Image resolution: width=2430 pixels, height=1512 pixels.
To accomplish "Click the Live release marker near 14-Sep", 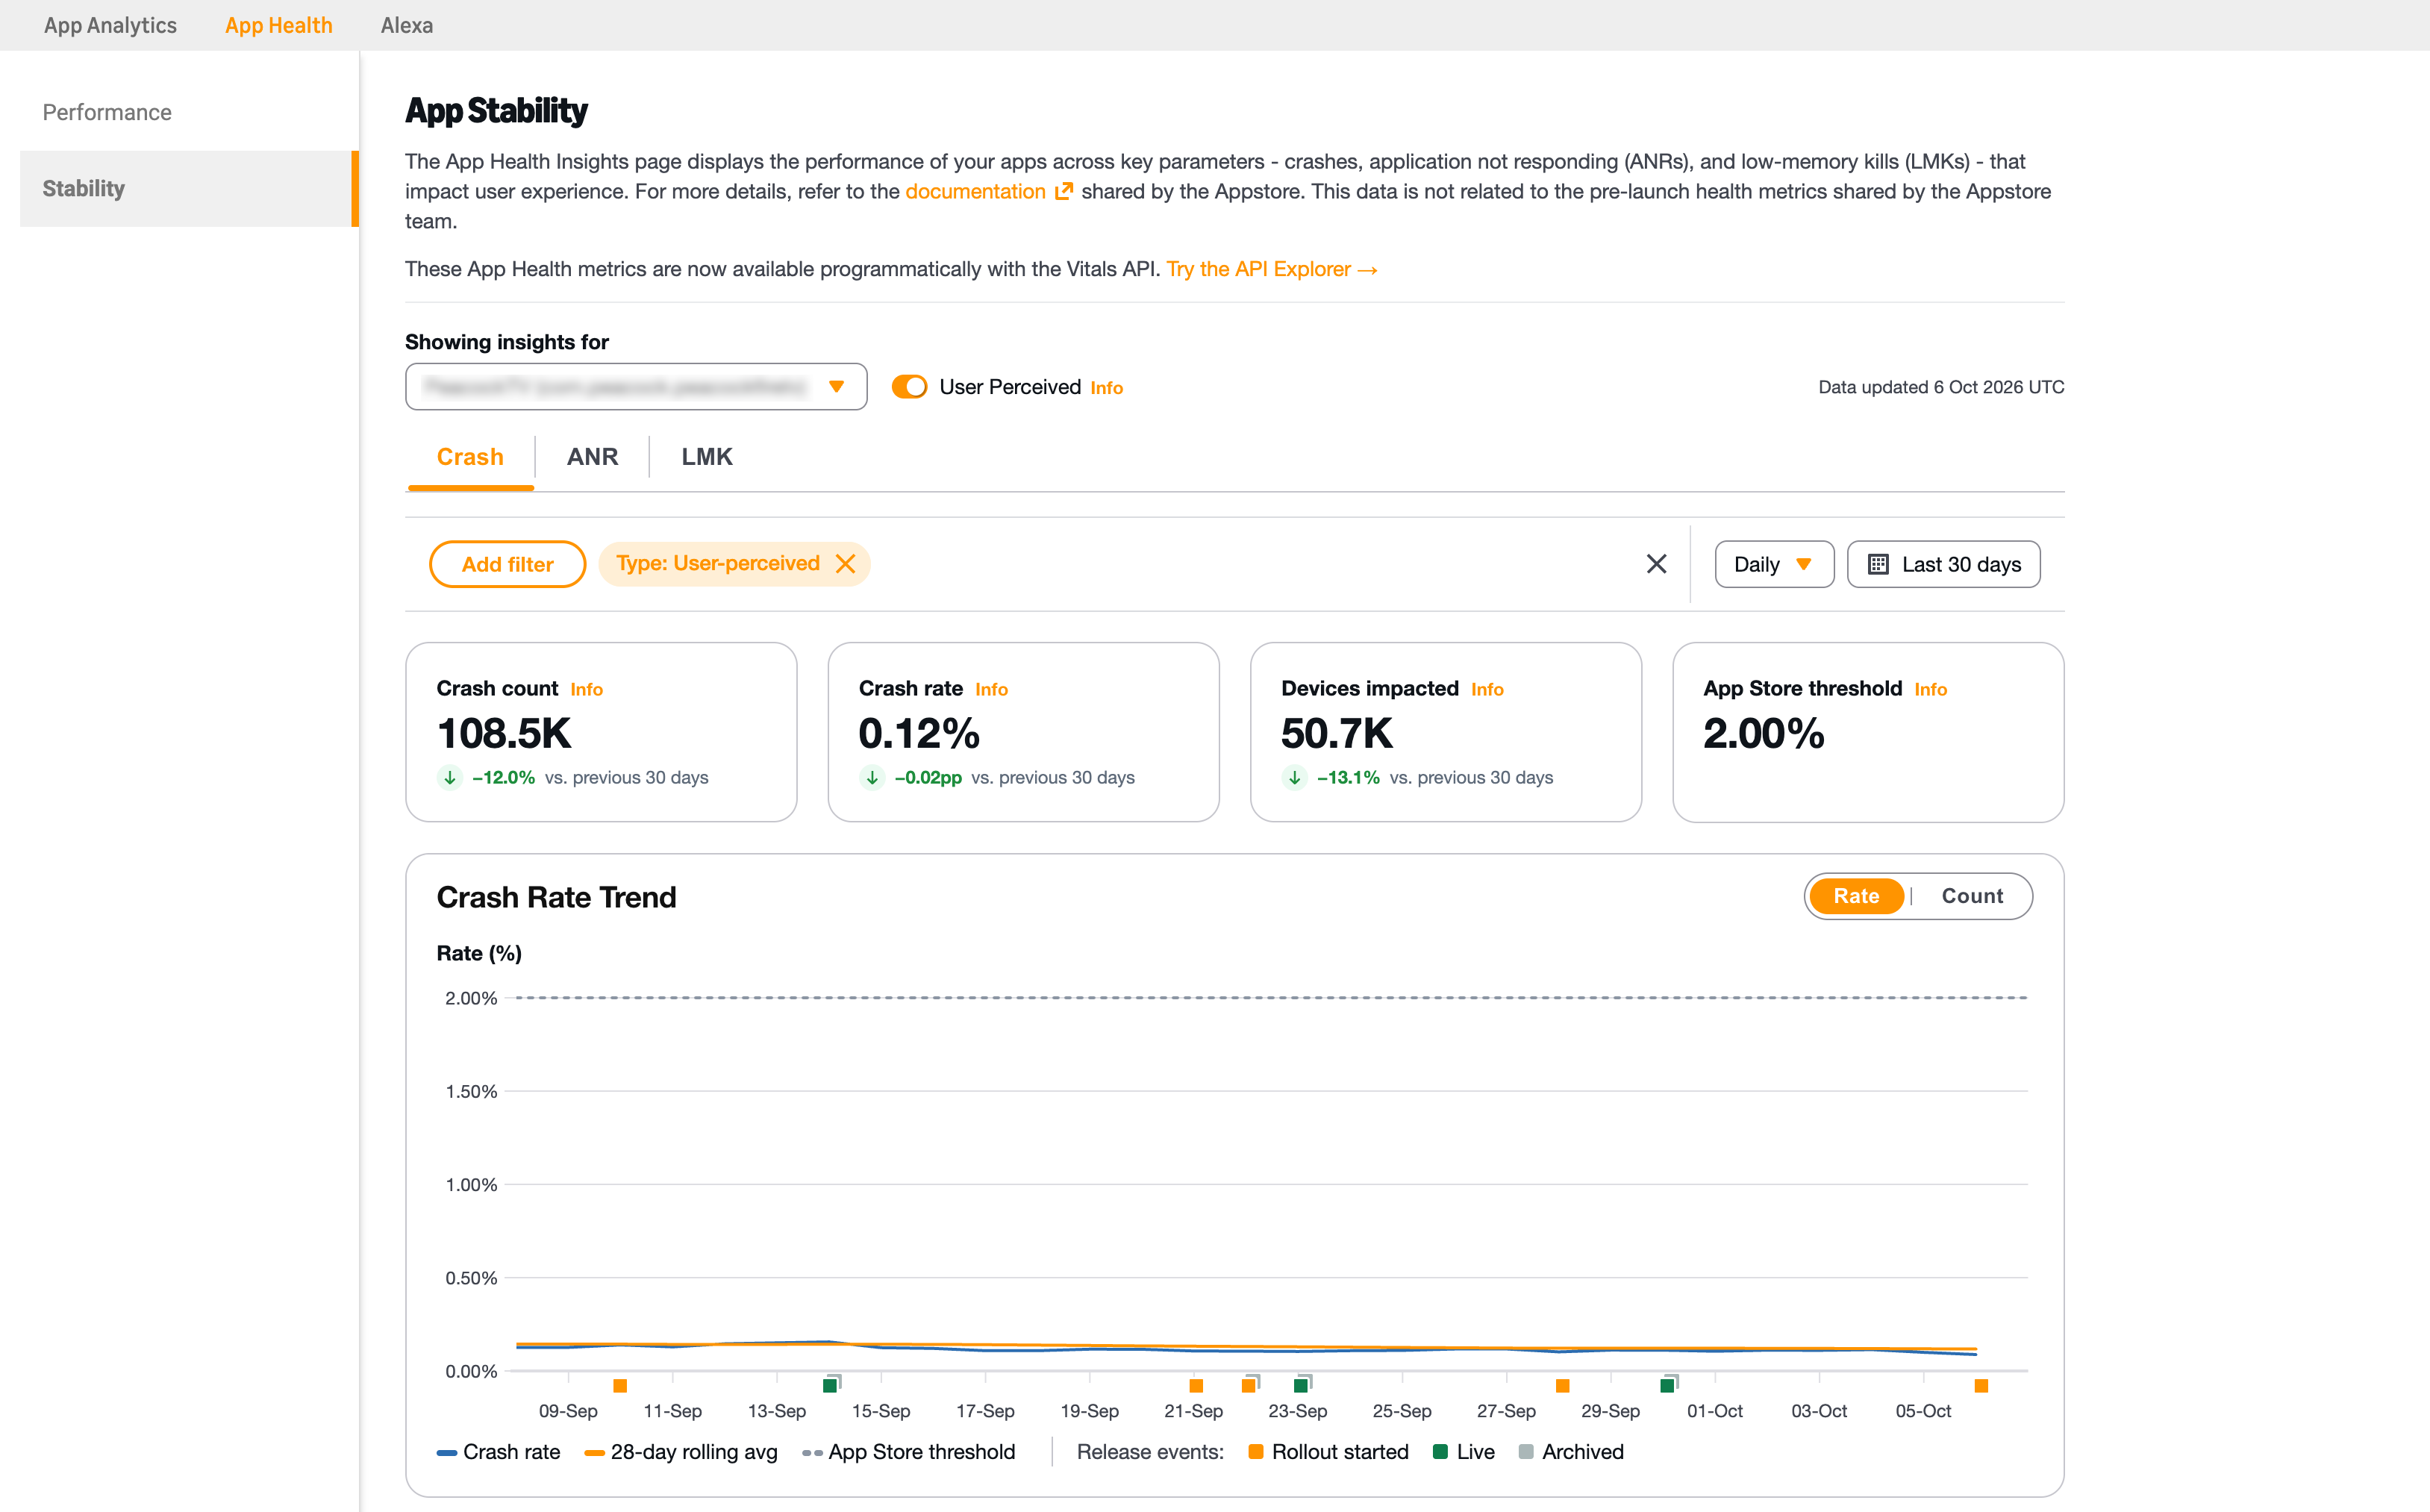I will tap(829, 1386).
